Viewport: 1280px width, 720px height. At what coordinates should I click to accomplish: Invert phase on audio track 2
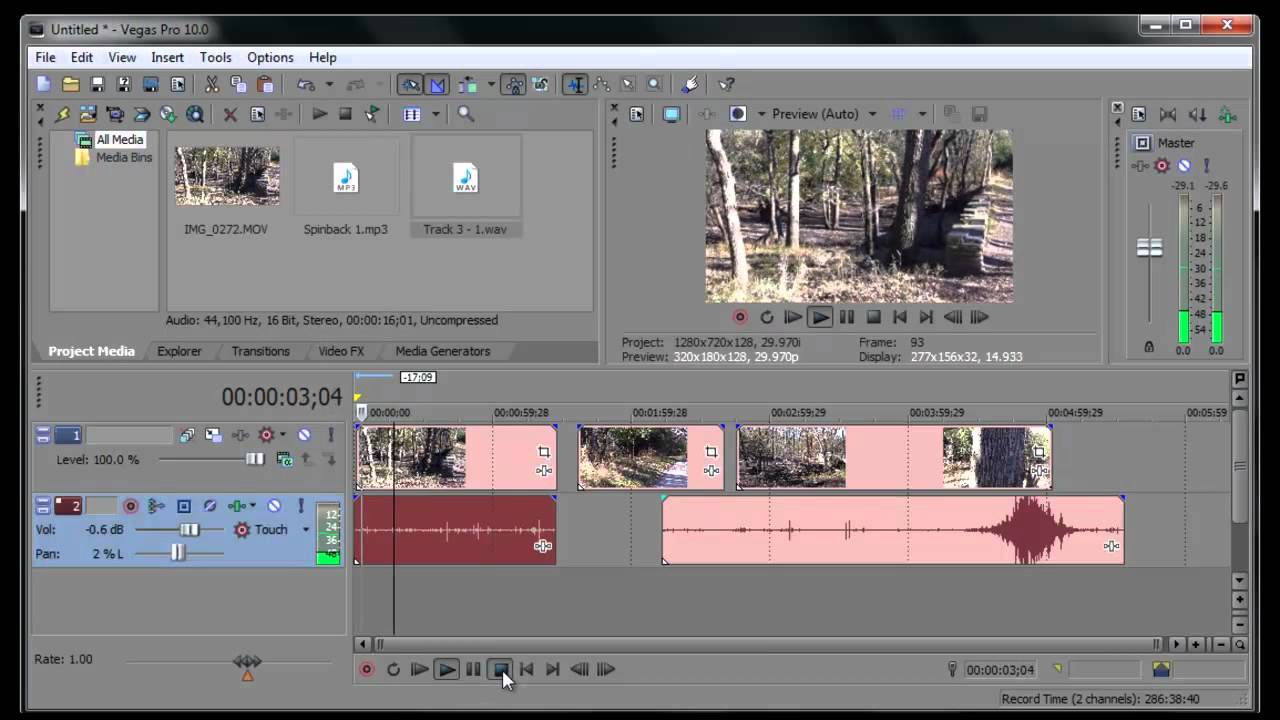pos(210,506)
